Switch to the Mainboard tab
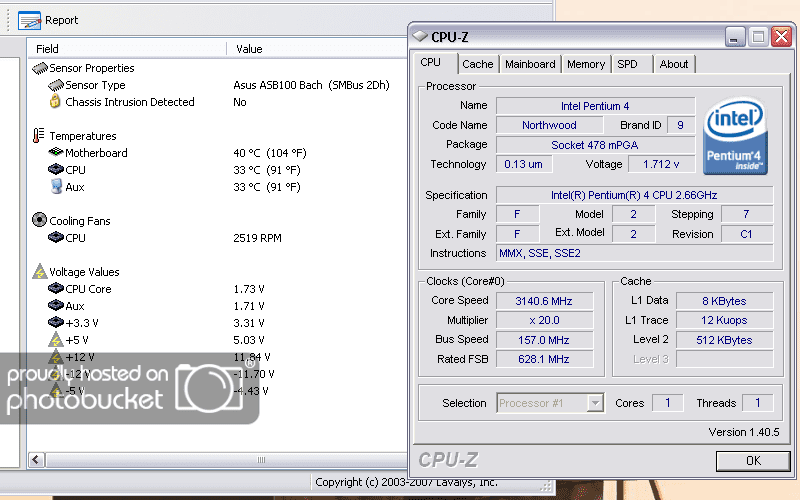This screenshot has width=800, height=500. pos(530,64)
